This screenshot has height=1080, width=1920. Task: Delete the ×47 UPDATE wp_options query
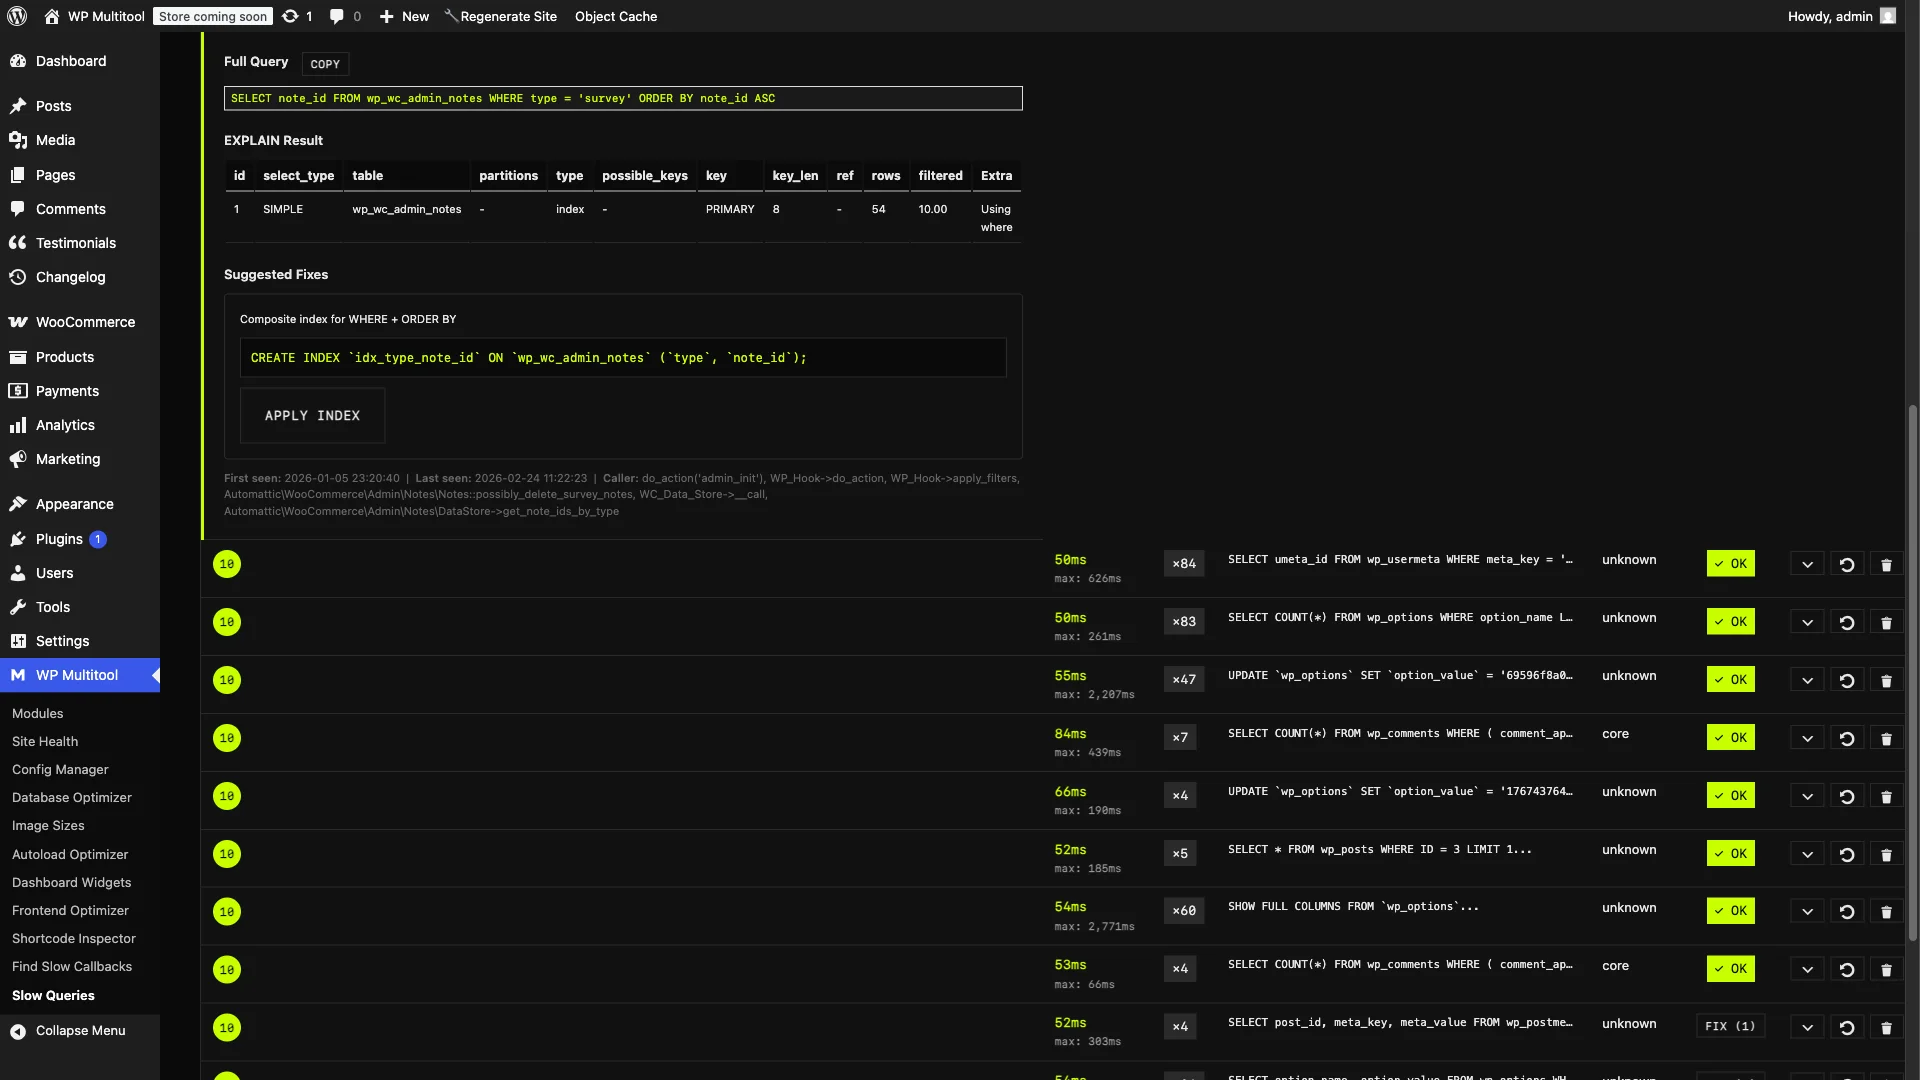coord(1887,681)
